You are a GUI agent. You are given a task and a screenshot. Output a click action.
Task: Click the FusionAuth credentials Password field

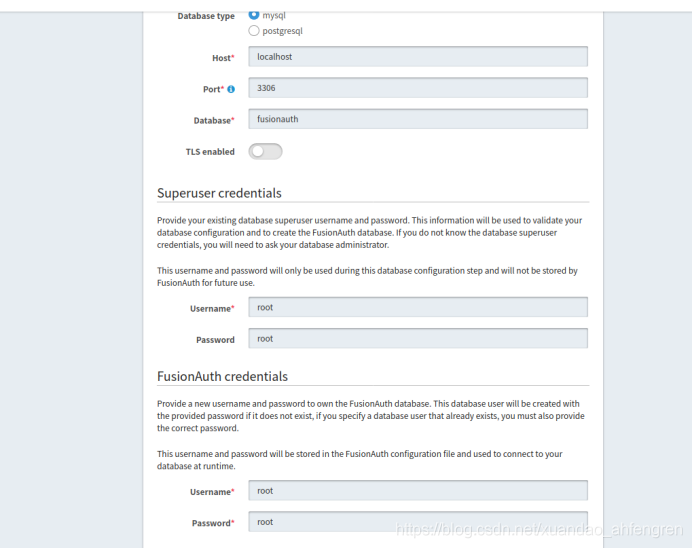point(417,522)
